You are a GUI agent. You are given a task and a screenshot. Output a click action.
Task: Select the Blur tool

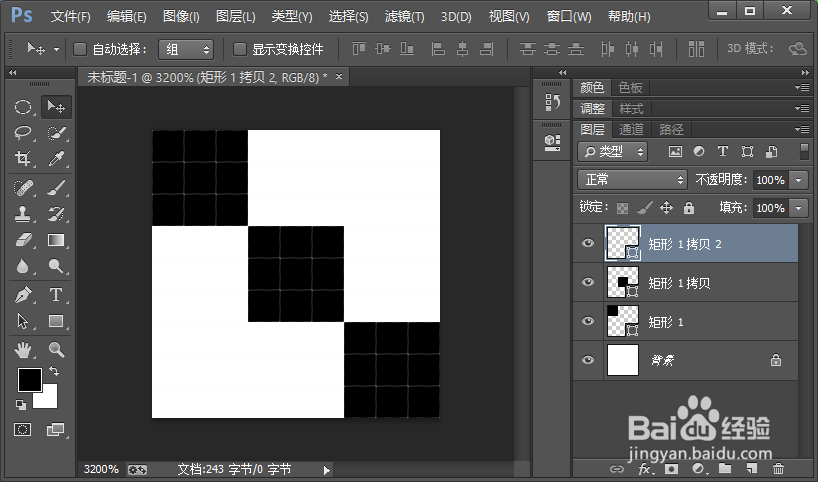(x=23, y=266)
